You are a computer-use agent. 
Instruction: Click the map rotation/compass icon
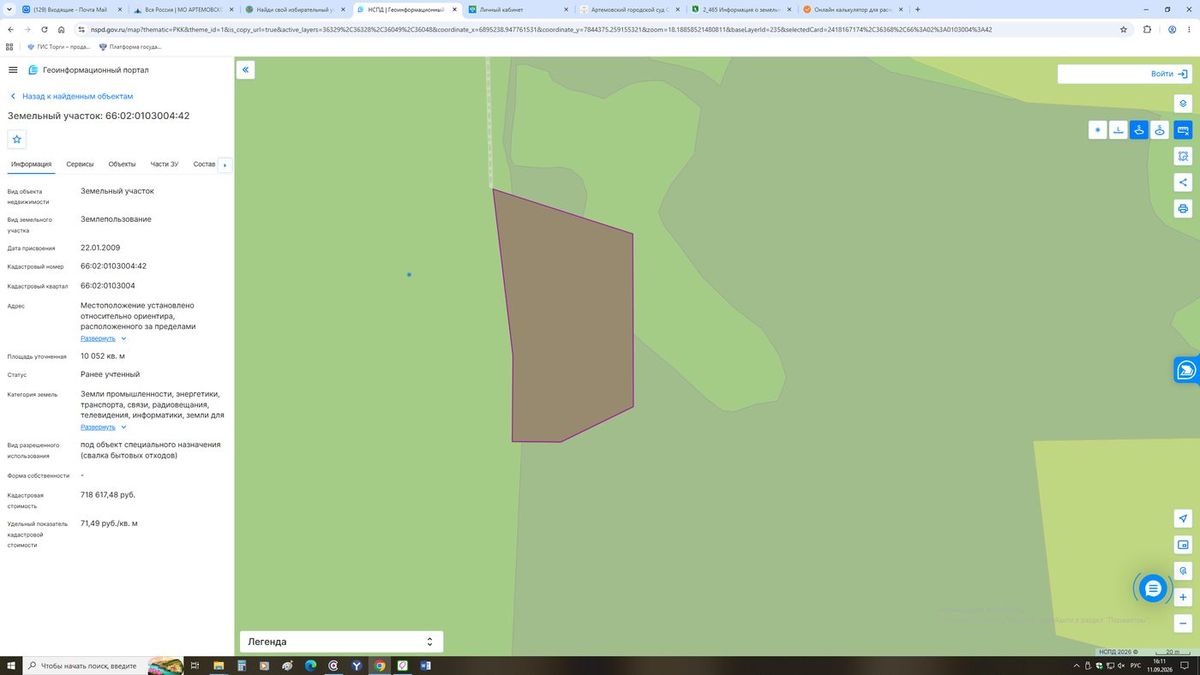[1183, 571]
